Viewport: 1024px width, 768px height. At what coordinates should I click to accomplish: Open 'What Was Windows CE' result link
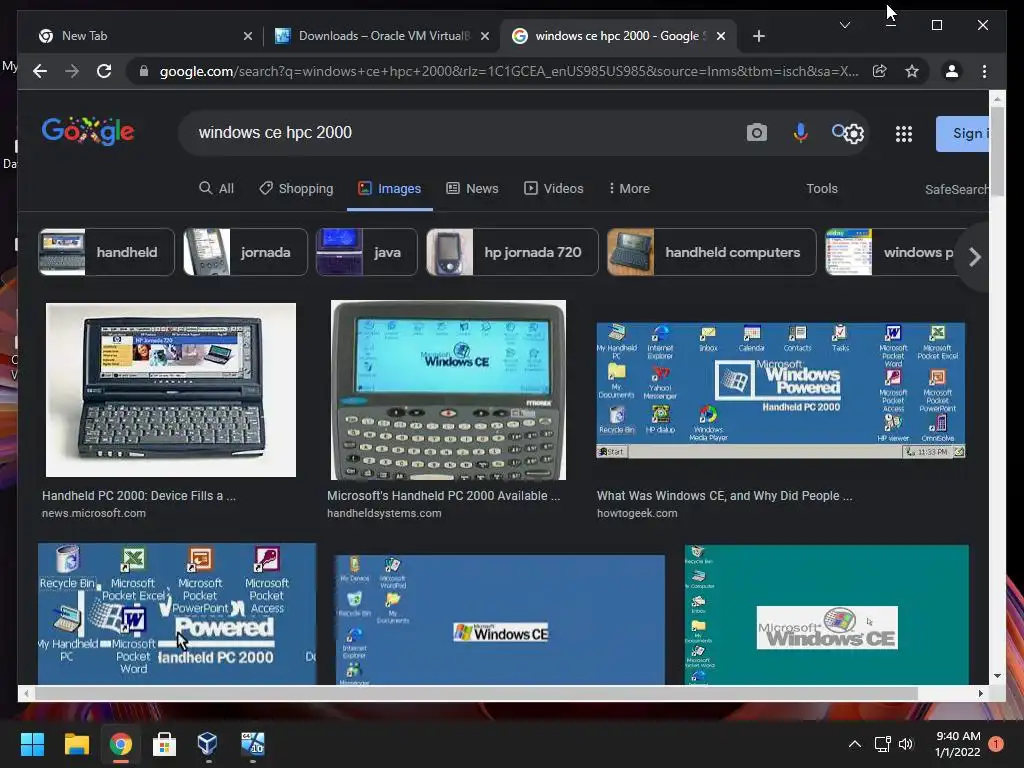724,496
